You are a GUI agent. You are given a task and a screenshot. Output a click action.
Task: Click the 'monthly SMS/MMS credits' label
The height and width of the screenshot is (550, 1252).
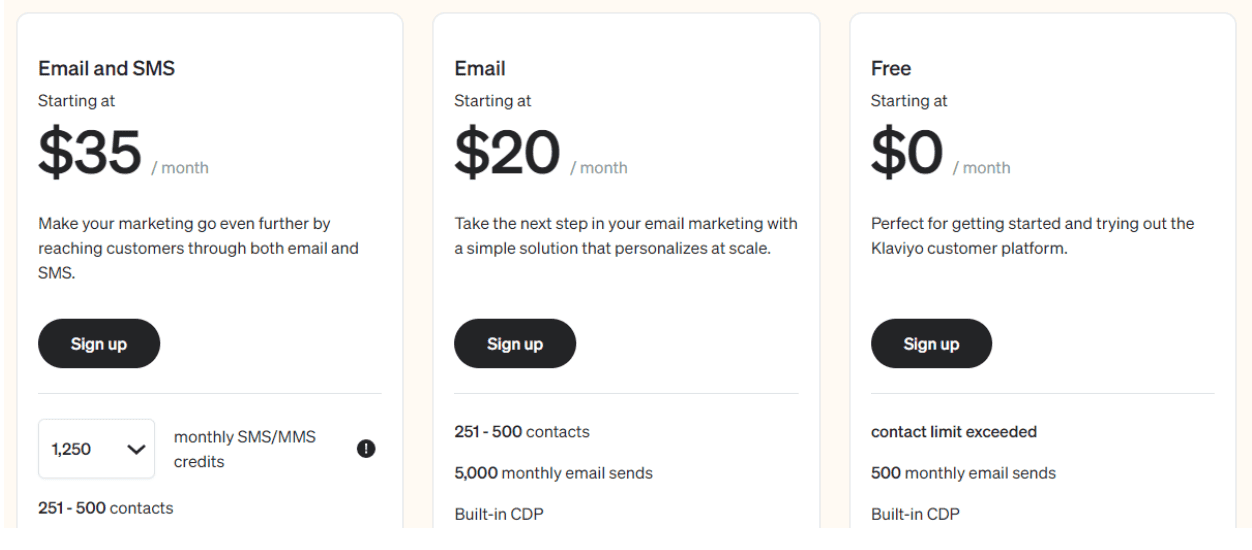[x=245, y=450]
